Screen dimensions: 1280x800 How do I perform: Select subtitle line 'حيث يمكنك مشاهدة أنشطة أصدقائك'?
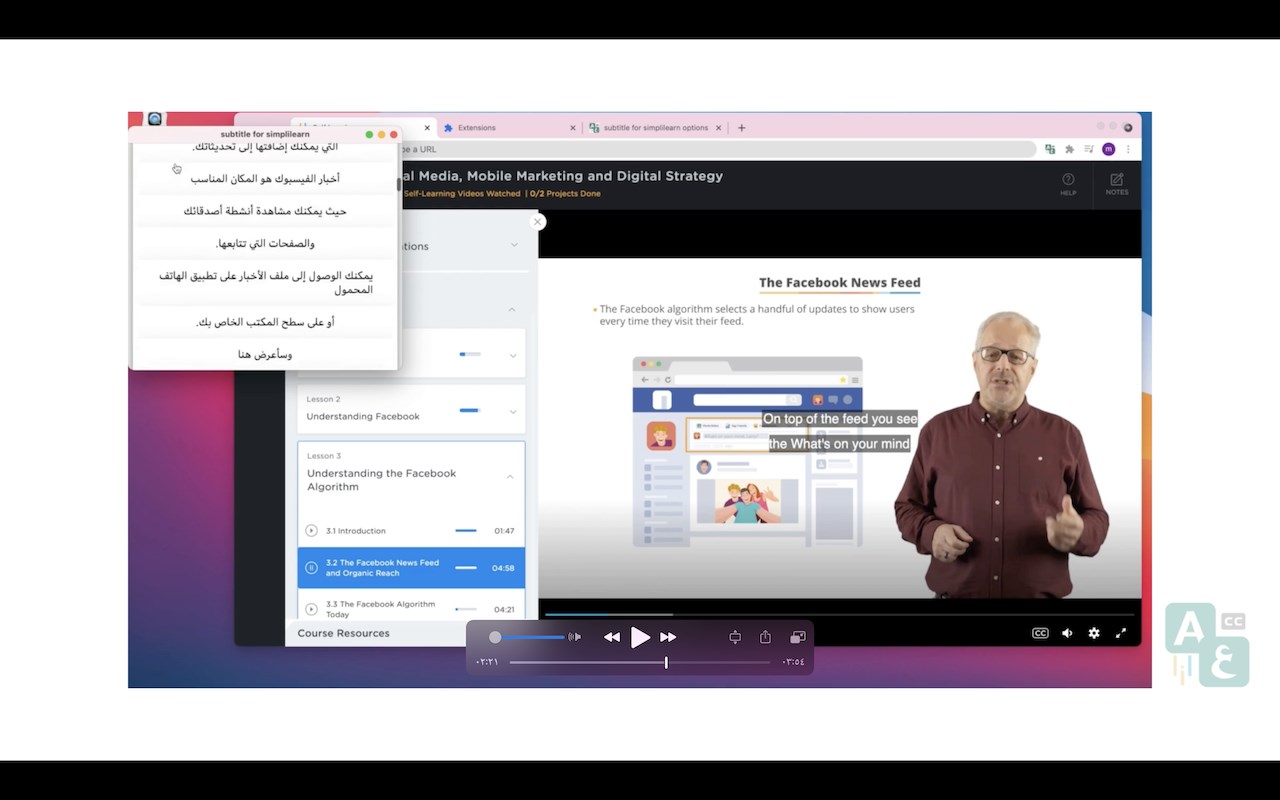tap(265, 211)
